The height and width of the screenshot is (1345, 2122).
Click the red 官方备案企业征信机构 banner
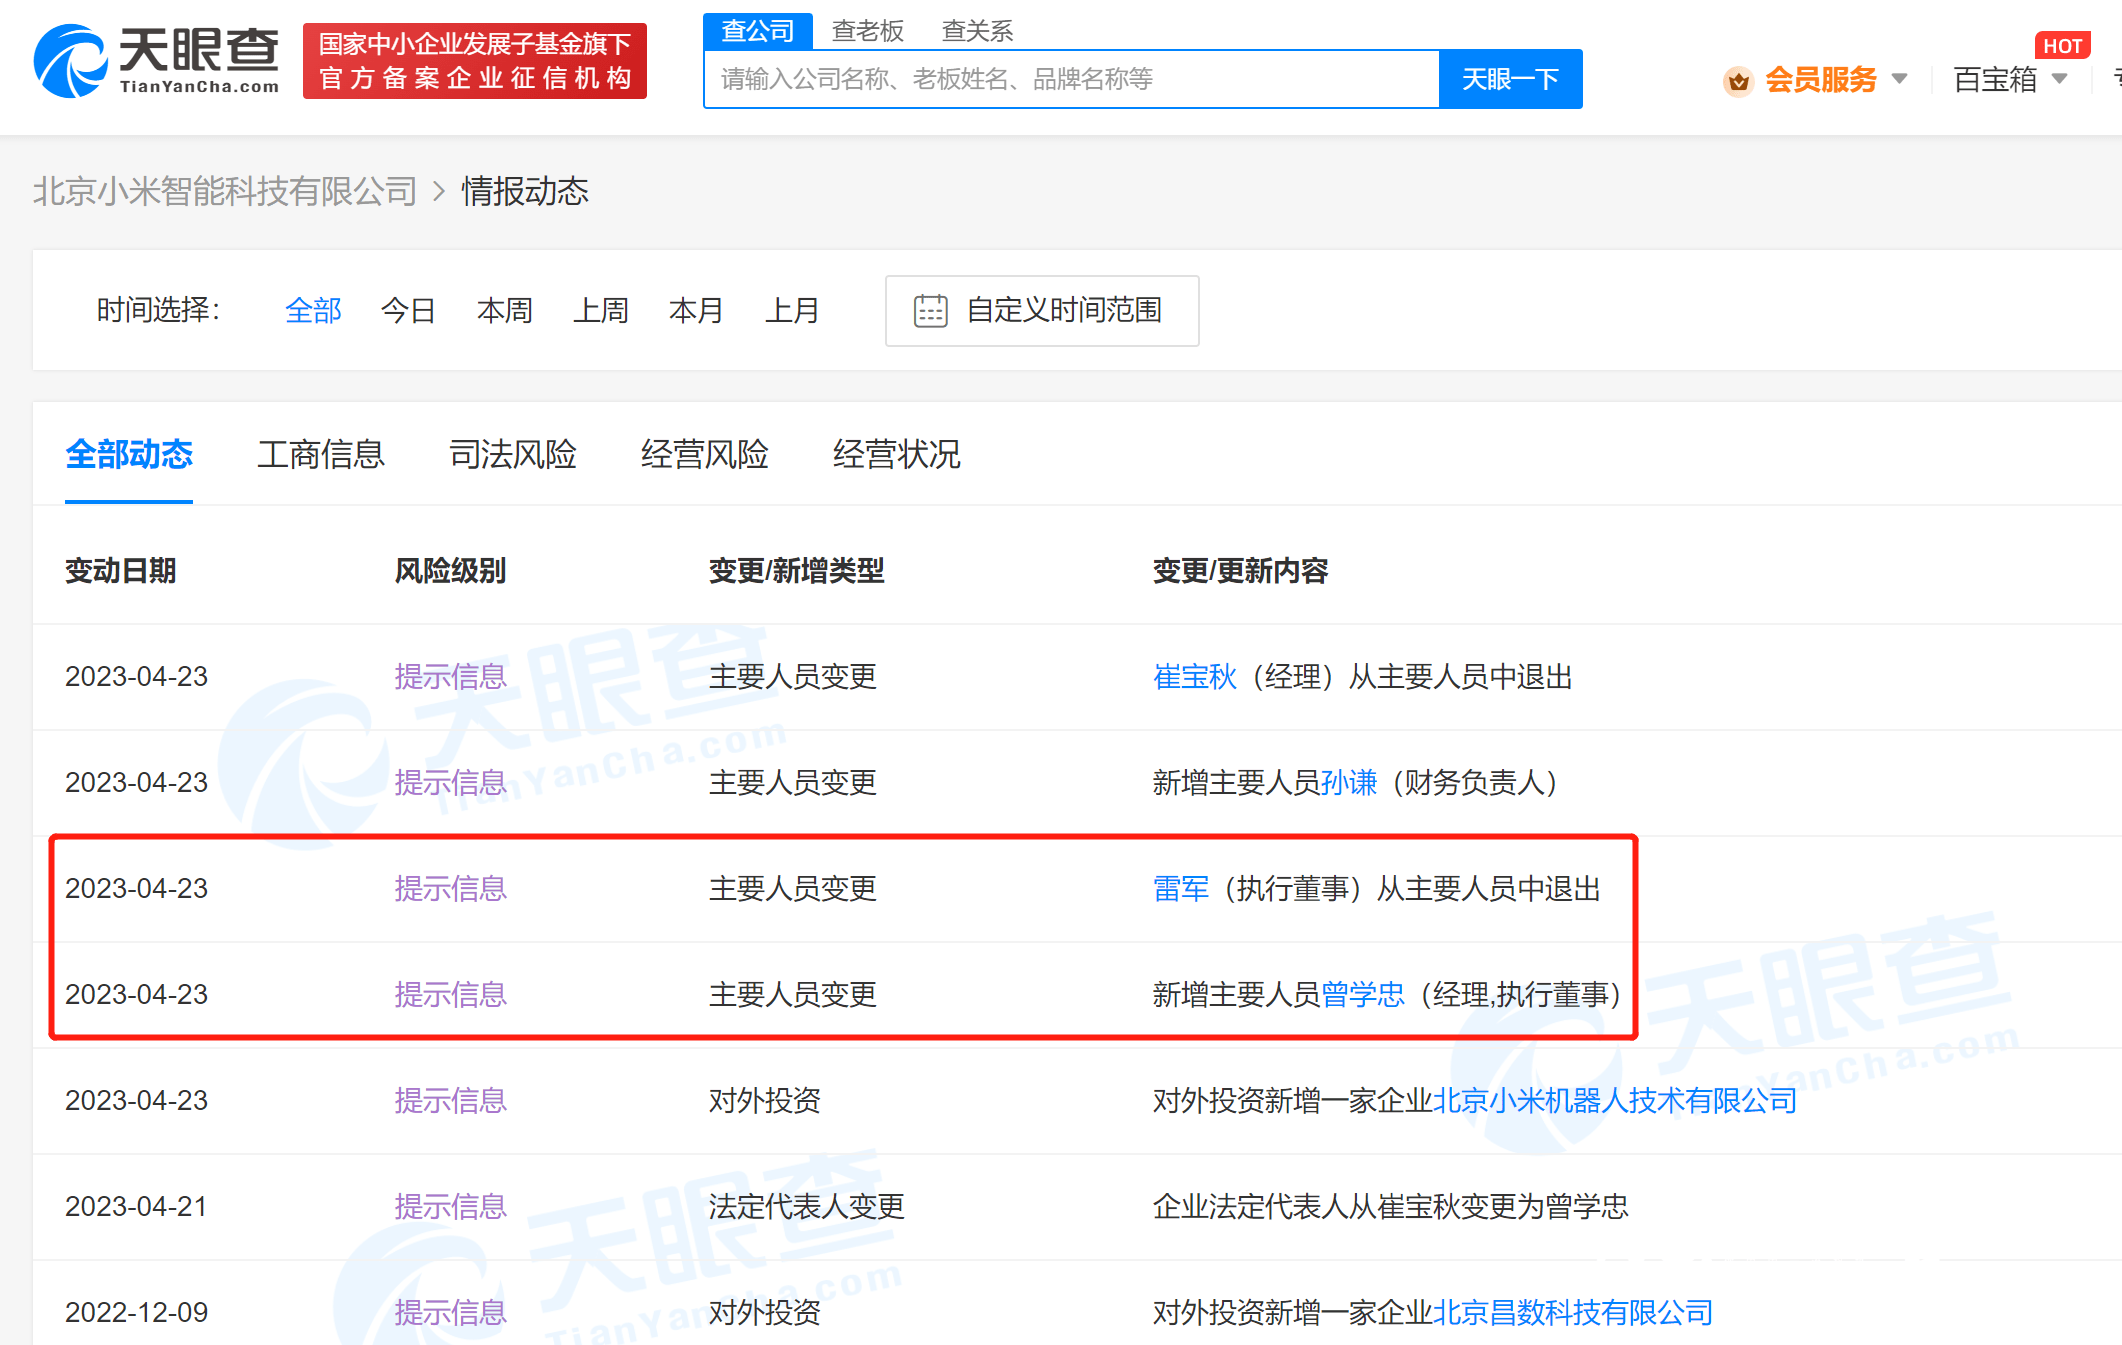pos(475,61)
